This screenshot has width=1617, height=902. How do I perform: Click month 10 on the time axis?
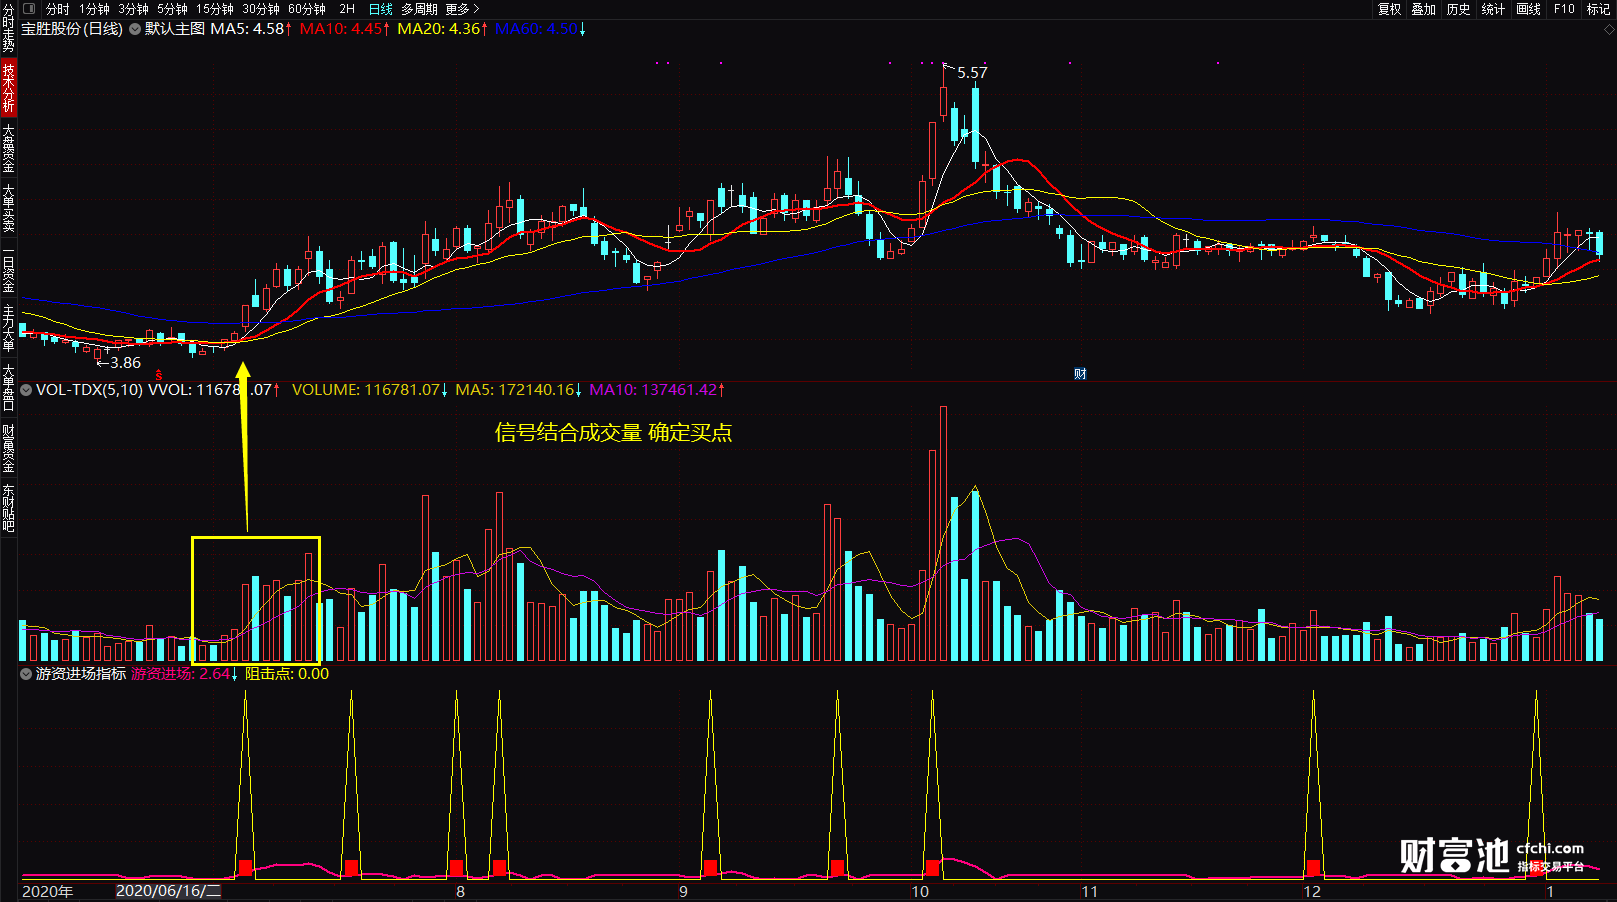point(919,891)
